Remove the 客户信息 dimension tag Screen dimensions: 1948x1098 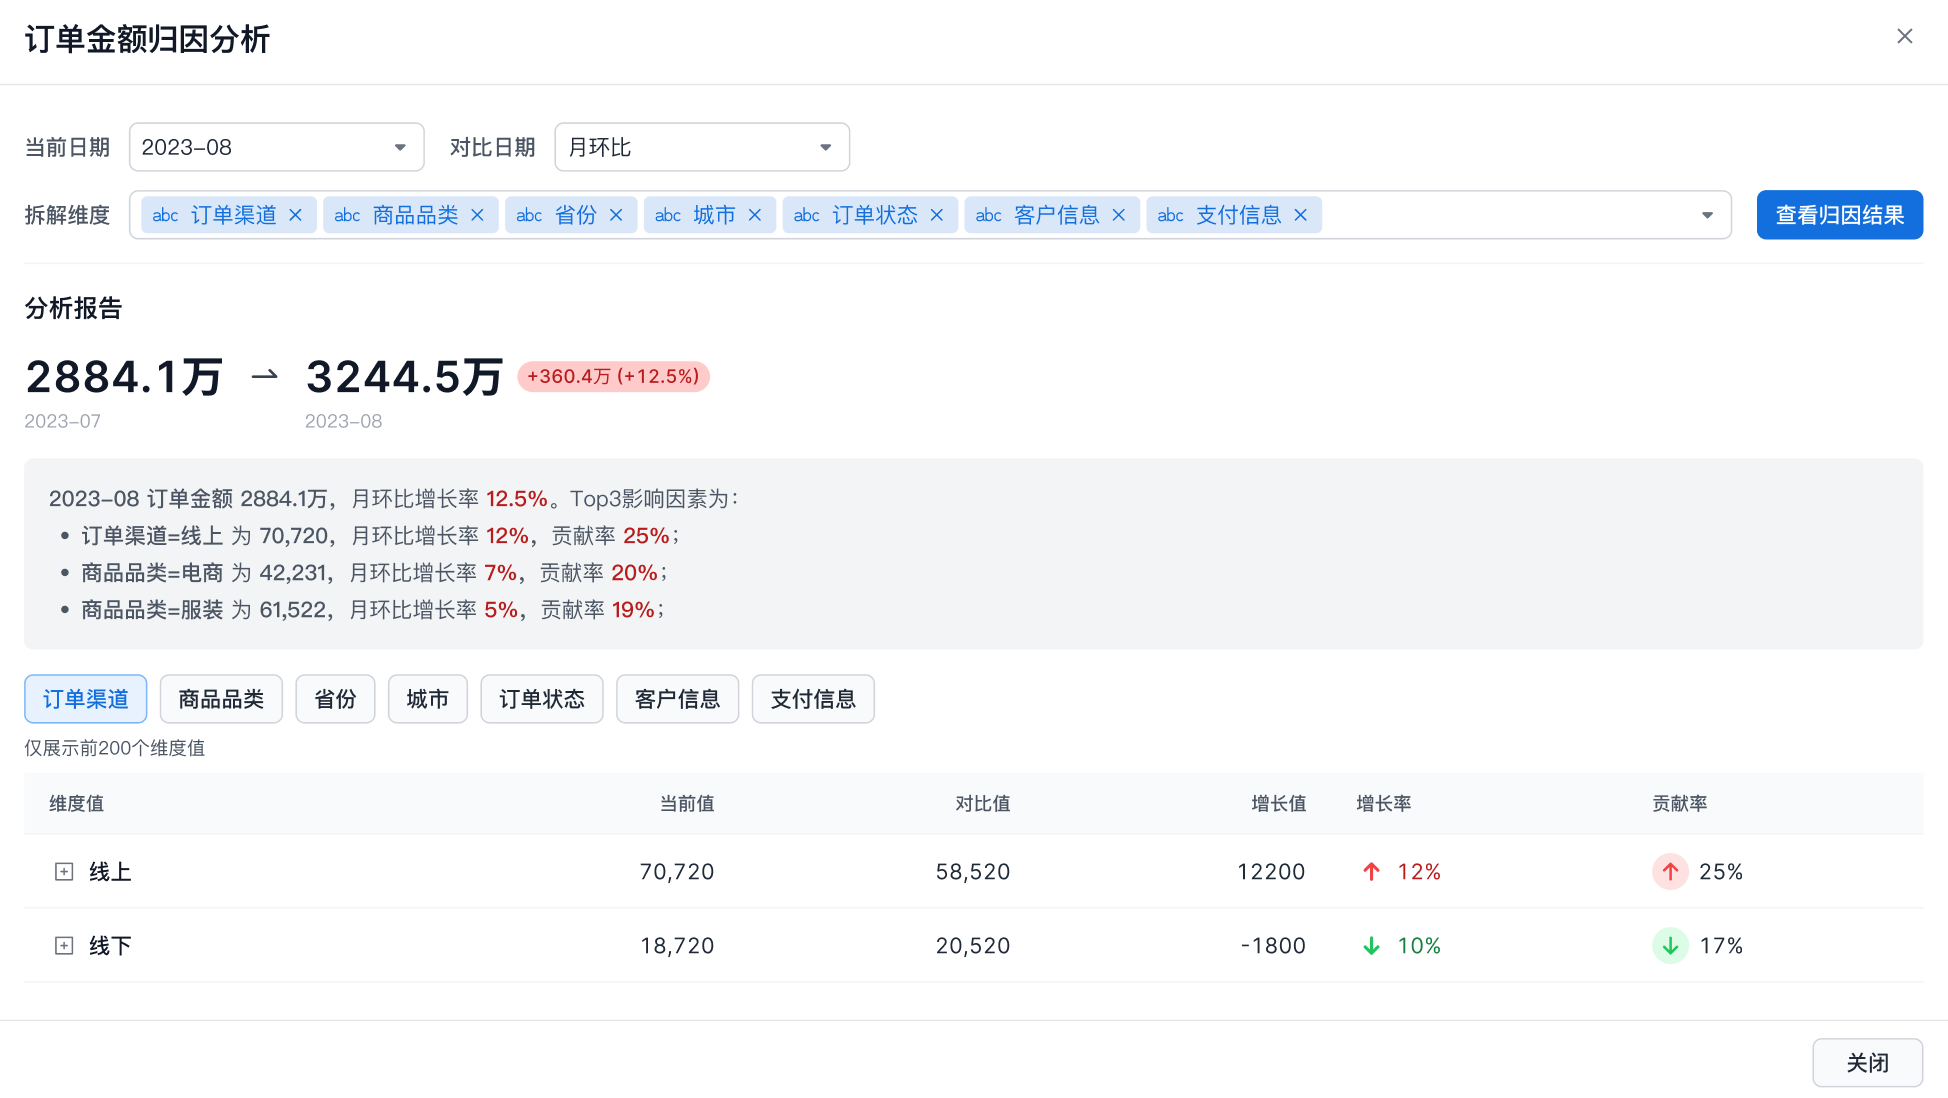click(x=1119, y=215)
